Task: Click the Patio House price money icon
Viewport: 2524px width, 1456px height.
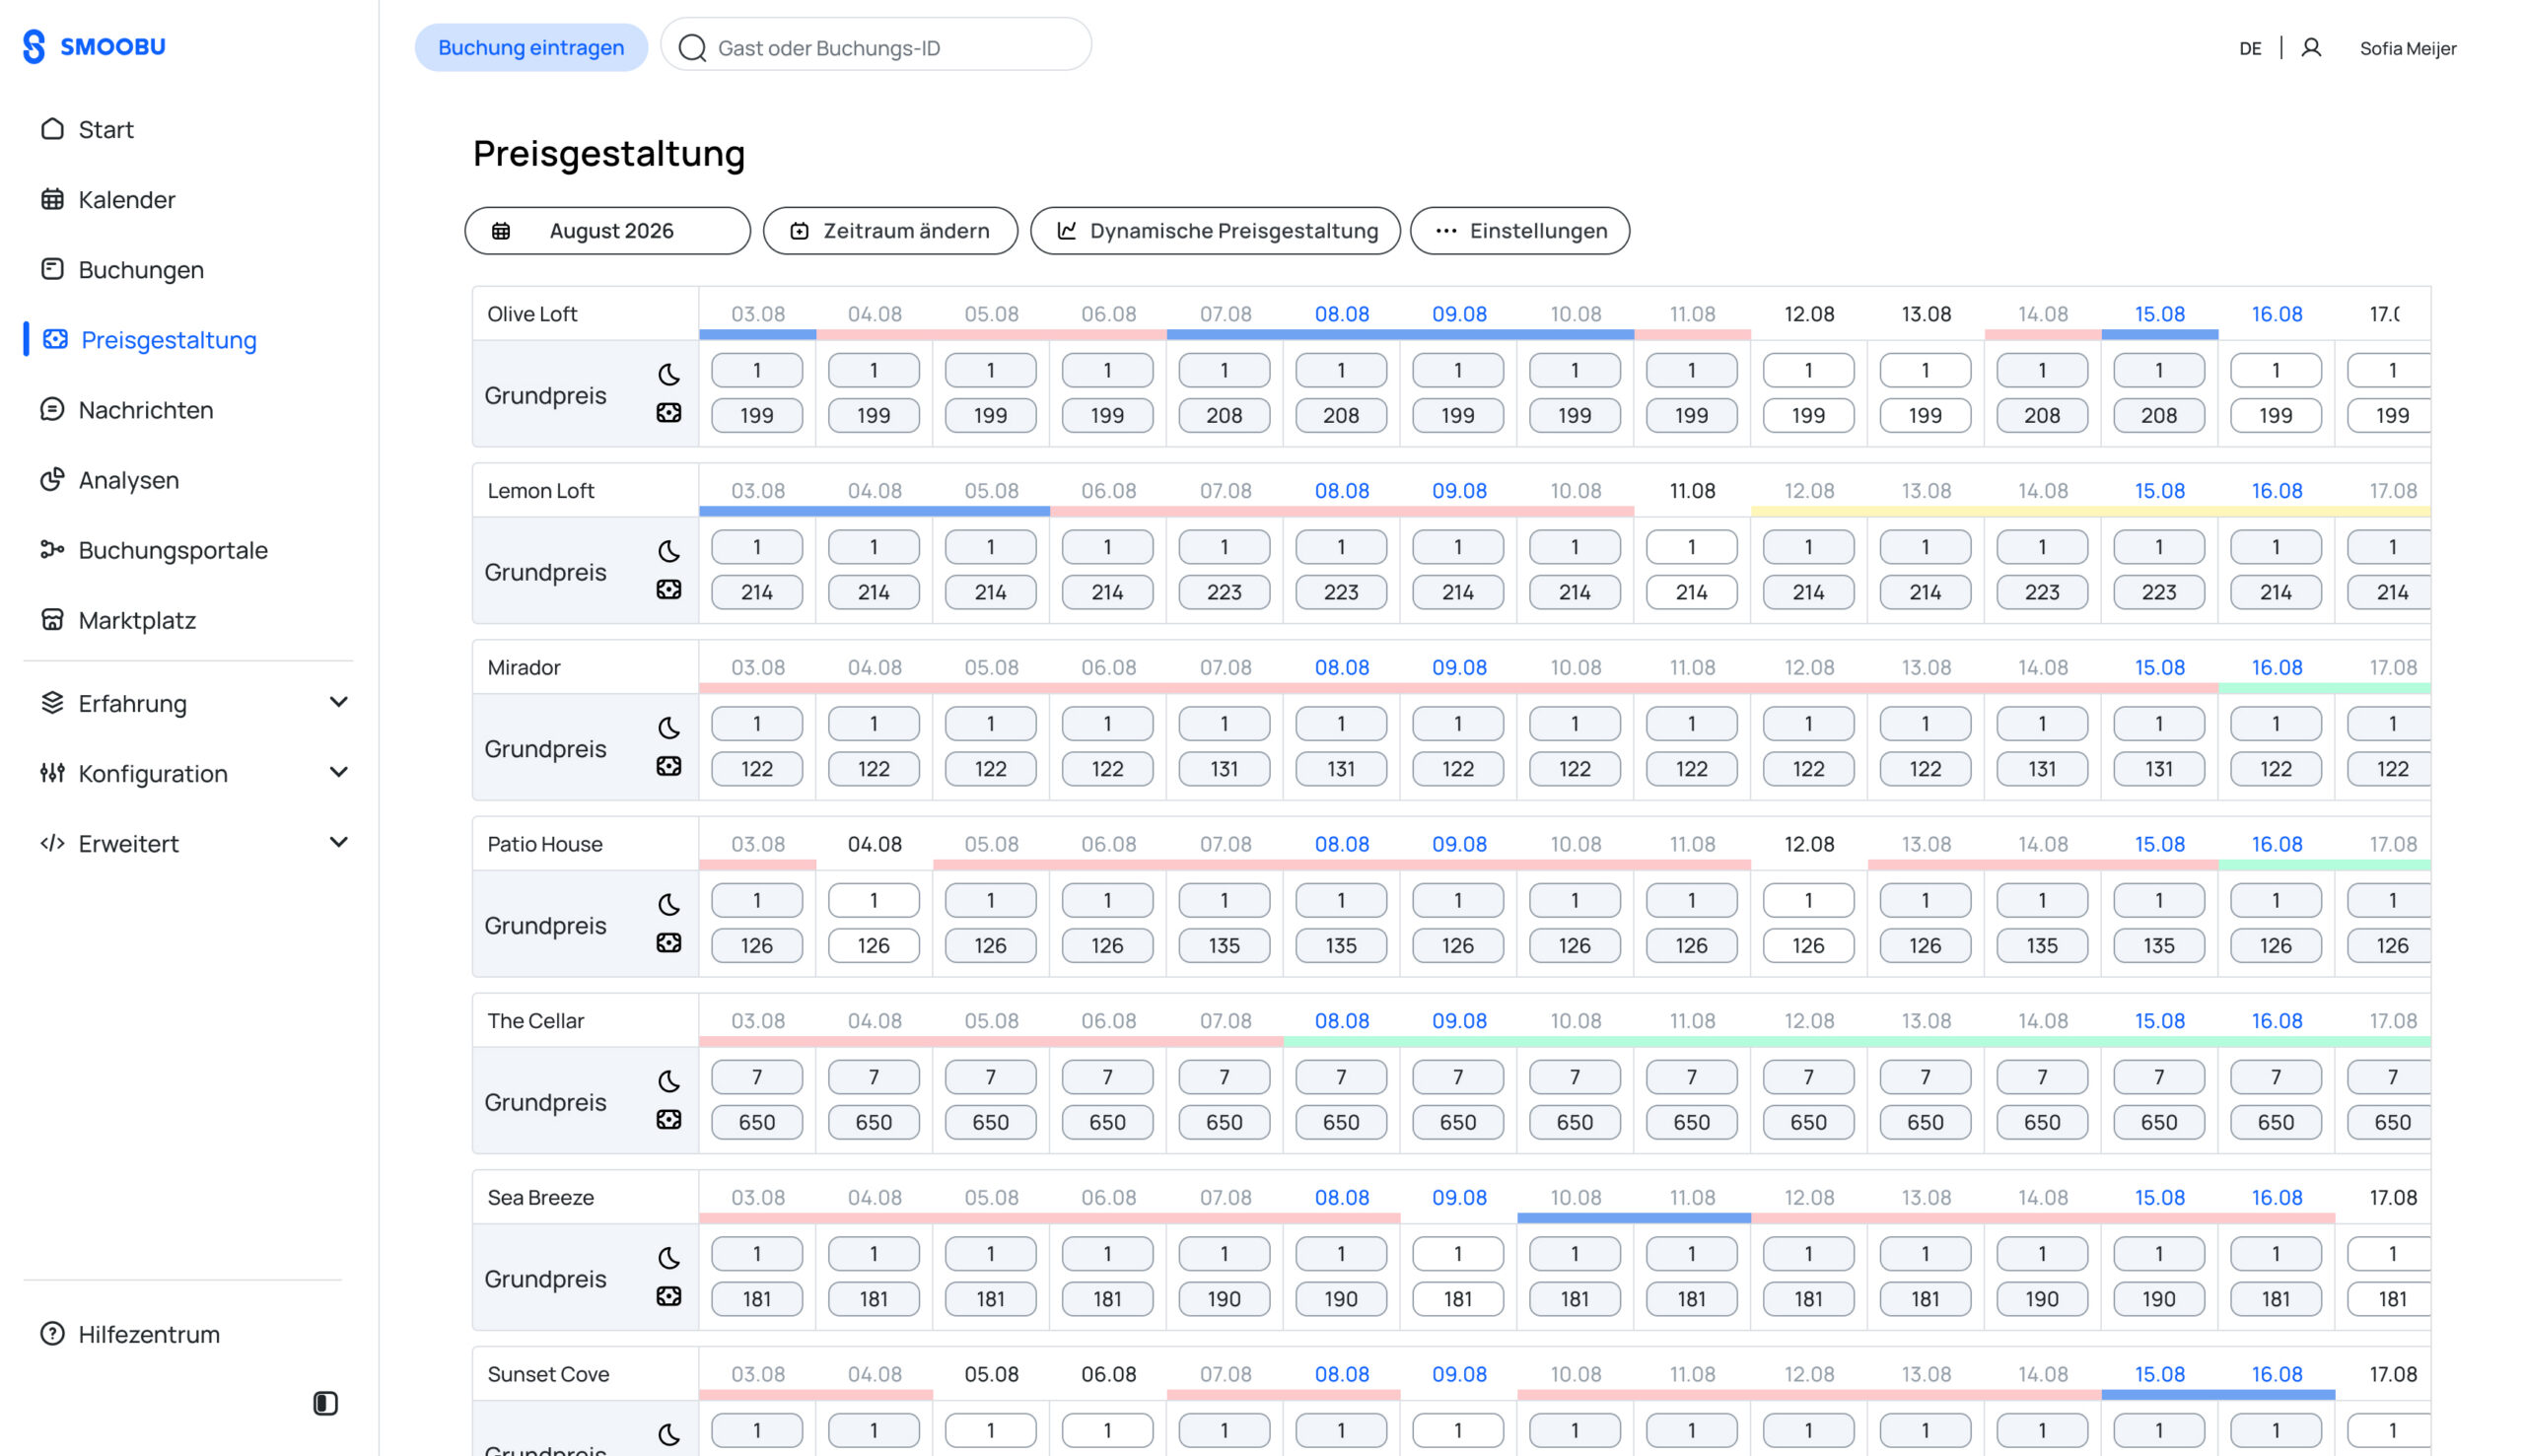Action: 669,942
